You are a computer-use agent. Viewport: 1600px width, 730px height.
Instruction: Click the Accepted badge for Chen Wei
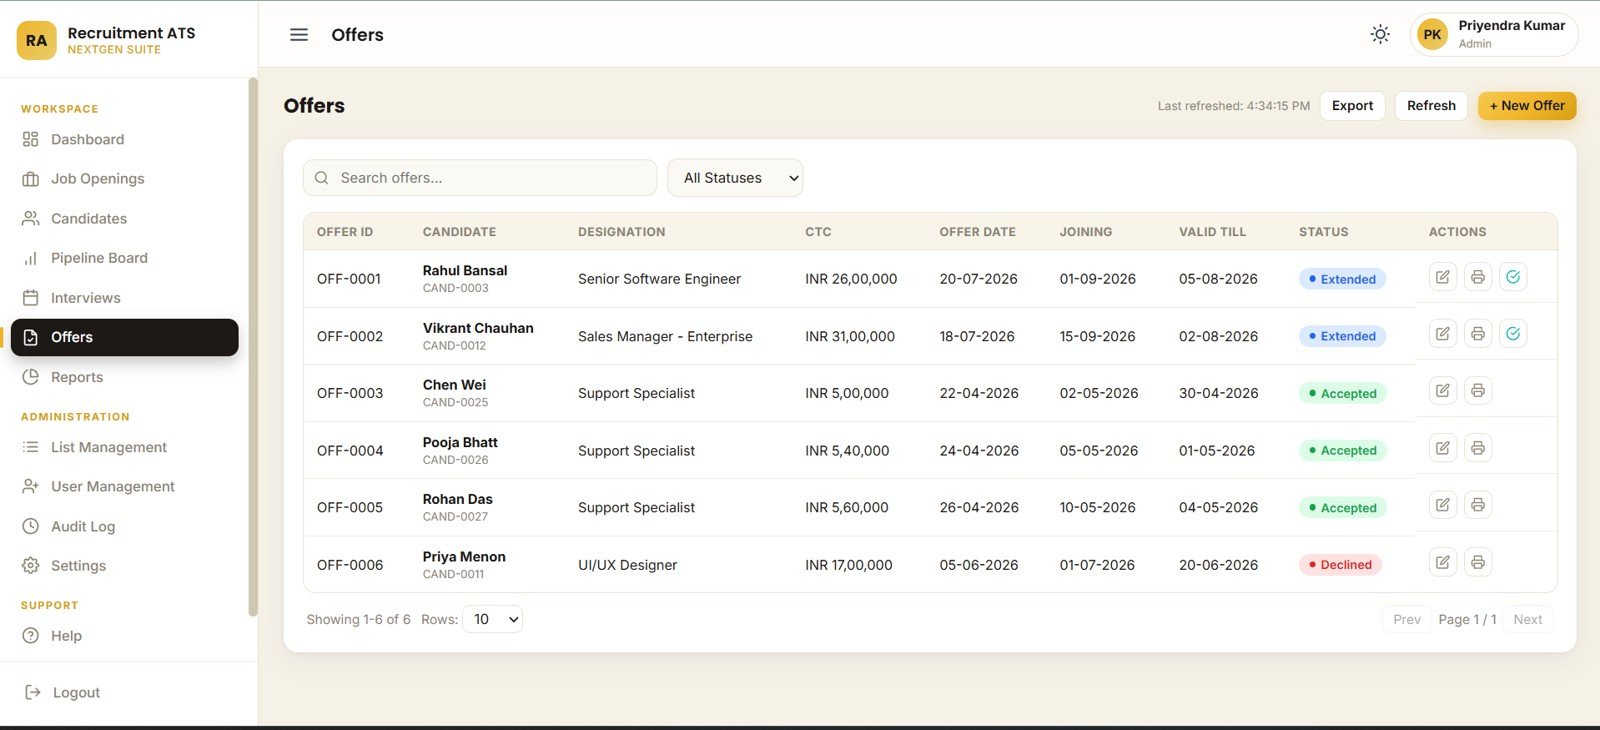[1342, 394]
